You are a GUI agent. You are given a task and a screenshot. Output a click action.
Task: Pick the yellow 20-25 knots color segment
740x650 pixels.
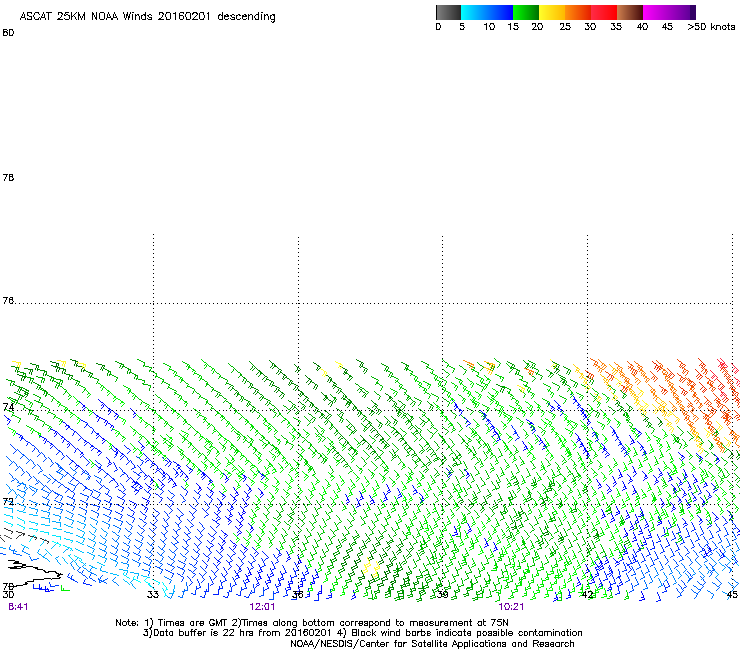pos(552,12)
